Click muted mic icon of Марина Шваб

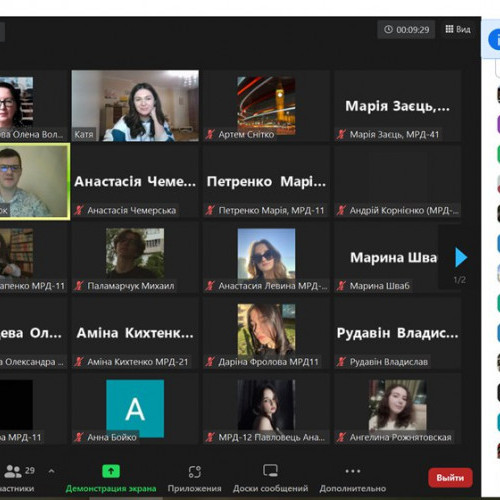pyautogui.click(x=341, y=286)
